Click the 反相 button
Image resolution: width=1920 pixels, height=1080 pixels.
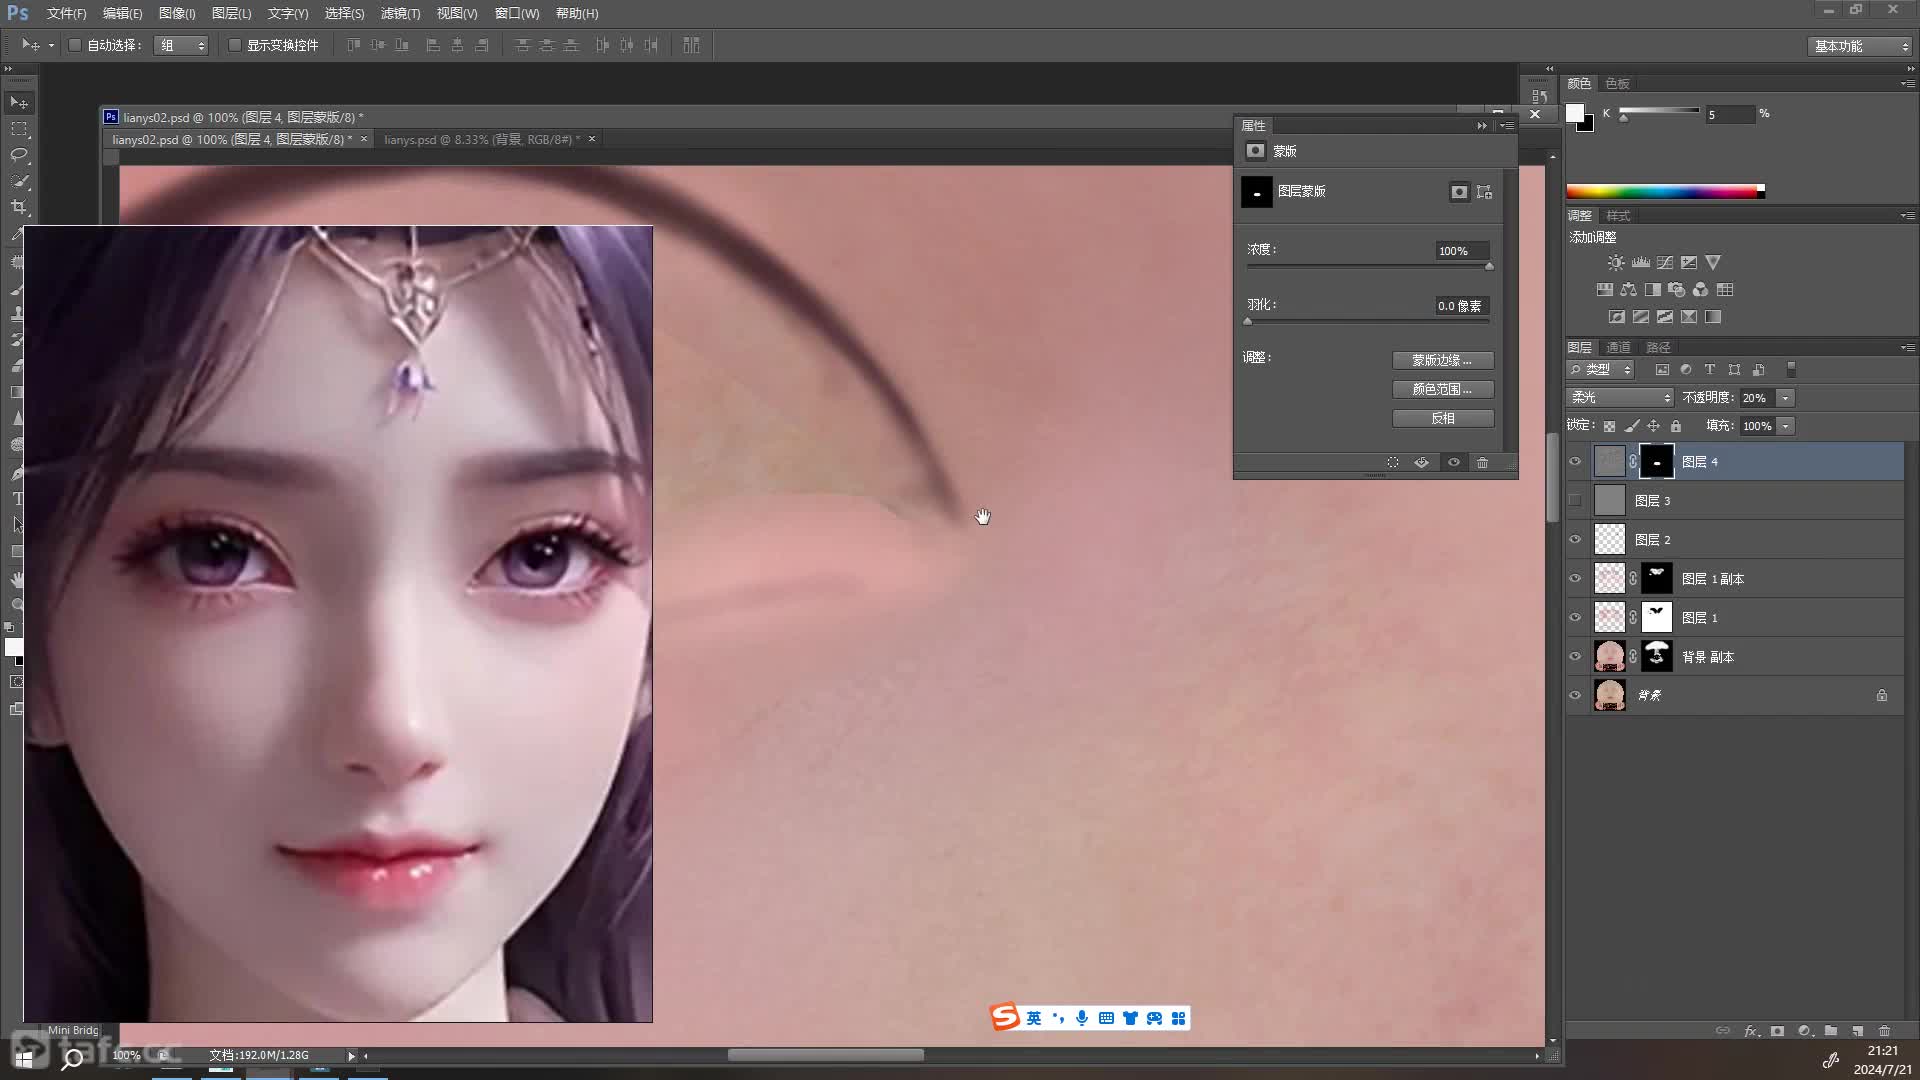pyautogui.click(x=1443, y=418)
